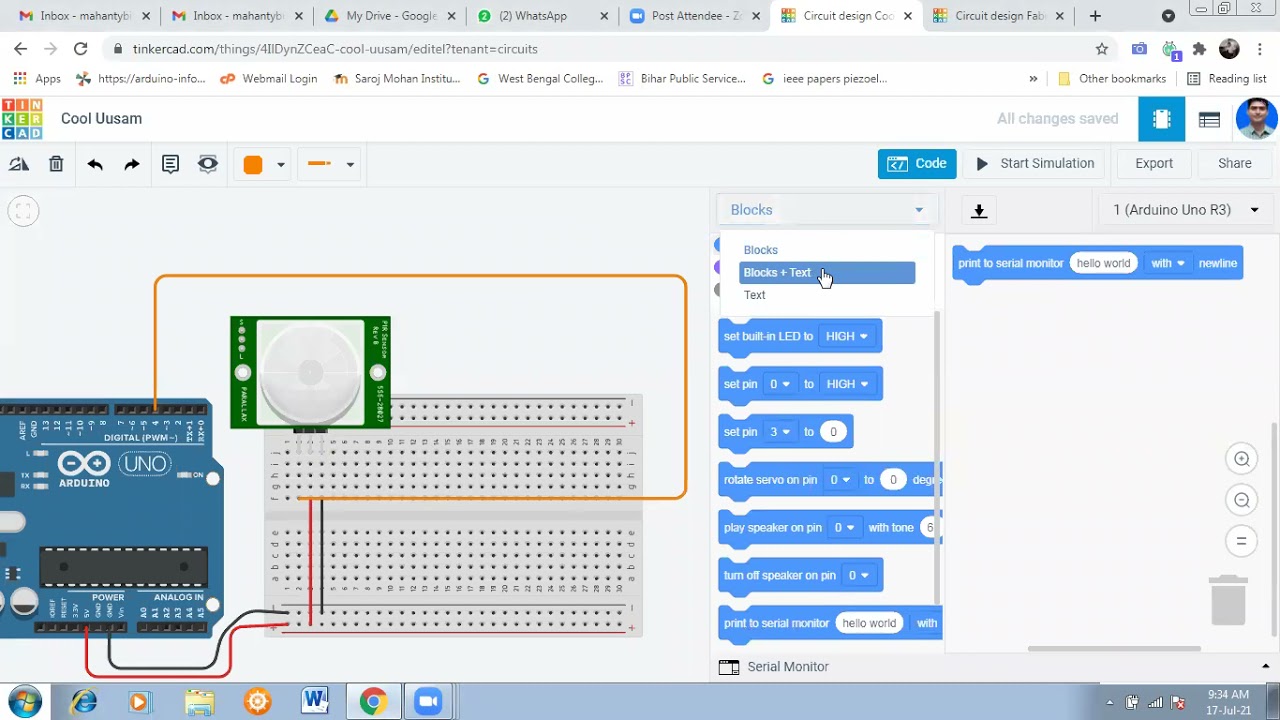Open the Apps bookmarks shortcut
This screenshot has width=1280, height=720.
[x=37, y=79]
